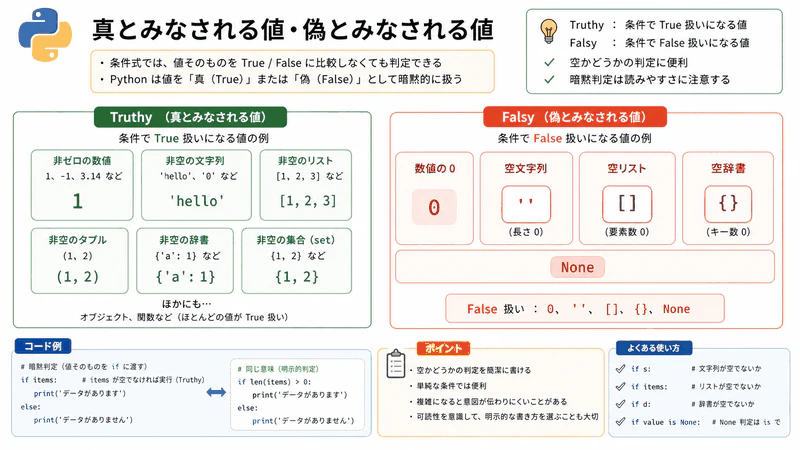Screen dimensions: 800x450
Task: Select the green Truthy(真とみなされる値)header badge
Action: tap(190, 117)
